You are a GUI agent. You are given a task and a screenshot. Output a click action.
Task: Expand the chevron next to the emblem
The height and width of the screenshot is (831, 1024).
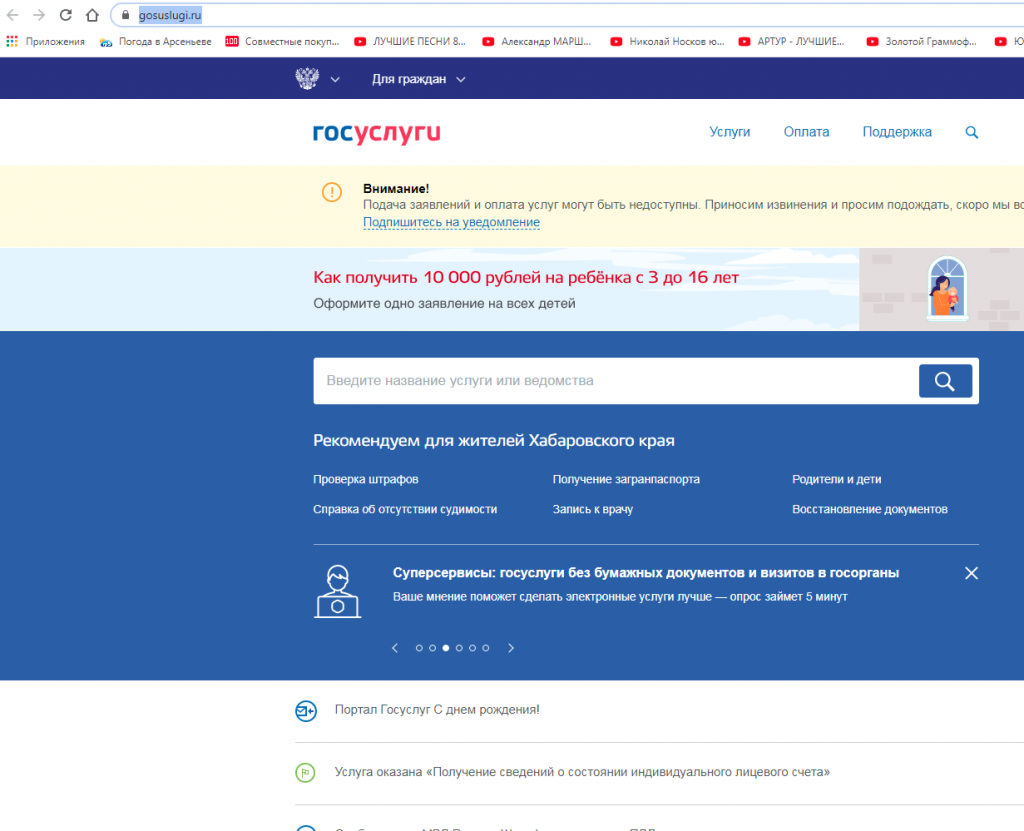[x=335, y=80]
